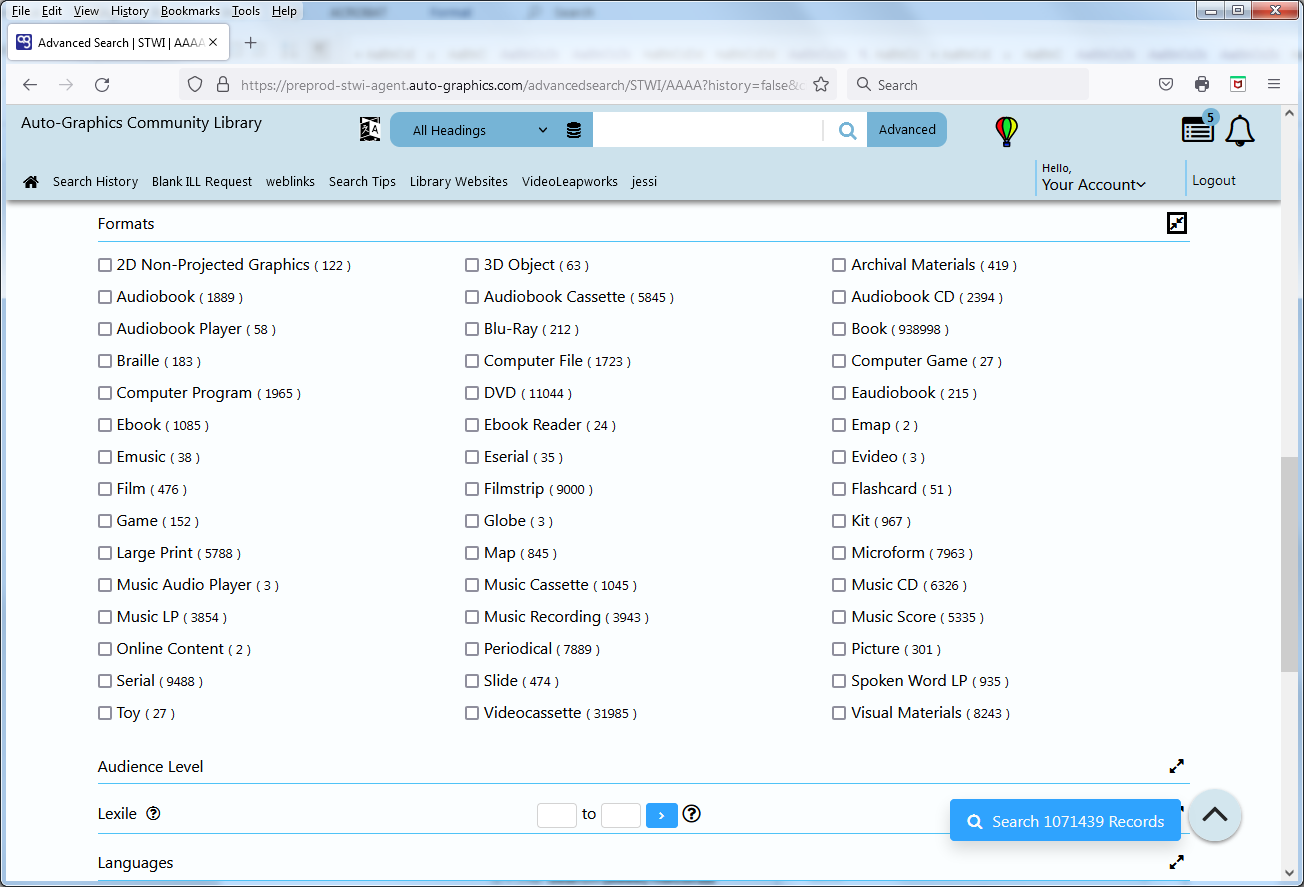Collapse the Formats section arrows icon

(1177, 223)
